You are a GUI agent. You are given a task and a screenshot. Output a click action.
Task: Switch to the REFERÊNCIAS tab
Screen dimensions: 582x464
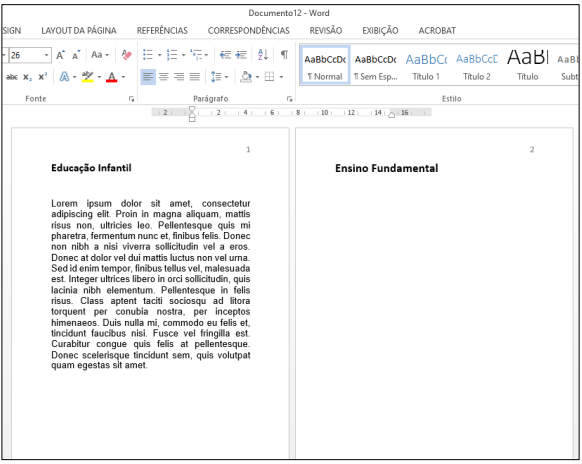click(x=162, y=30)
